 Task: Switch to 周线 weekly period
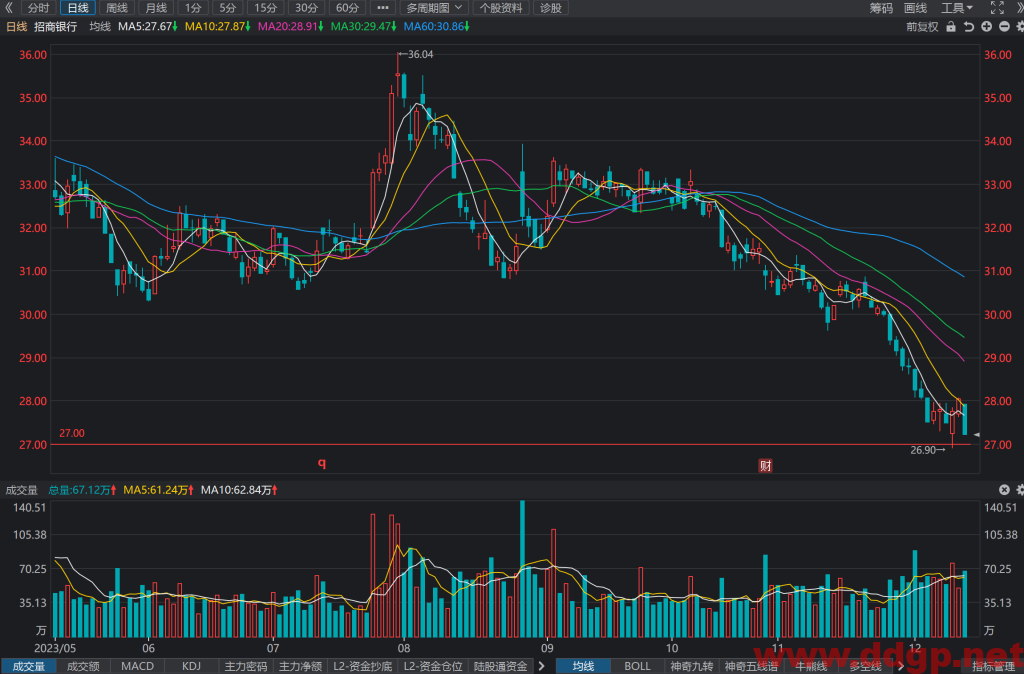click(117, 8)
